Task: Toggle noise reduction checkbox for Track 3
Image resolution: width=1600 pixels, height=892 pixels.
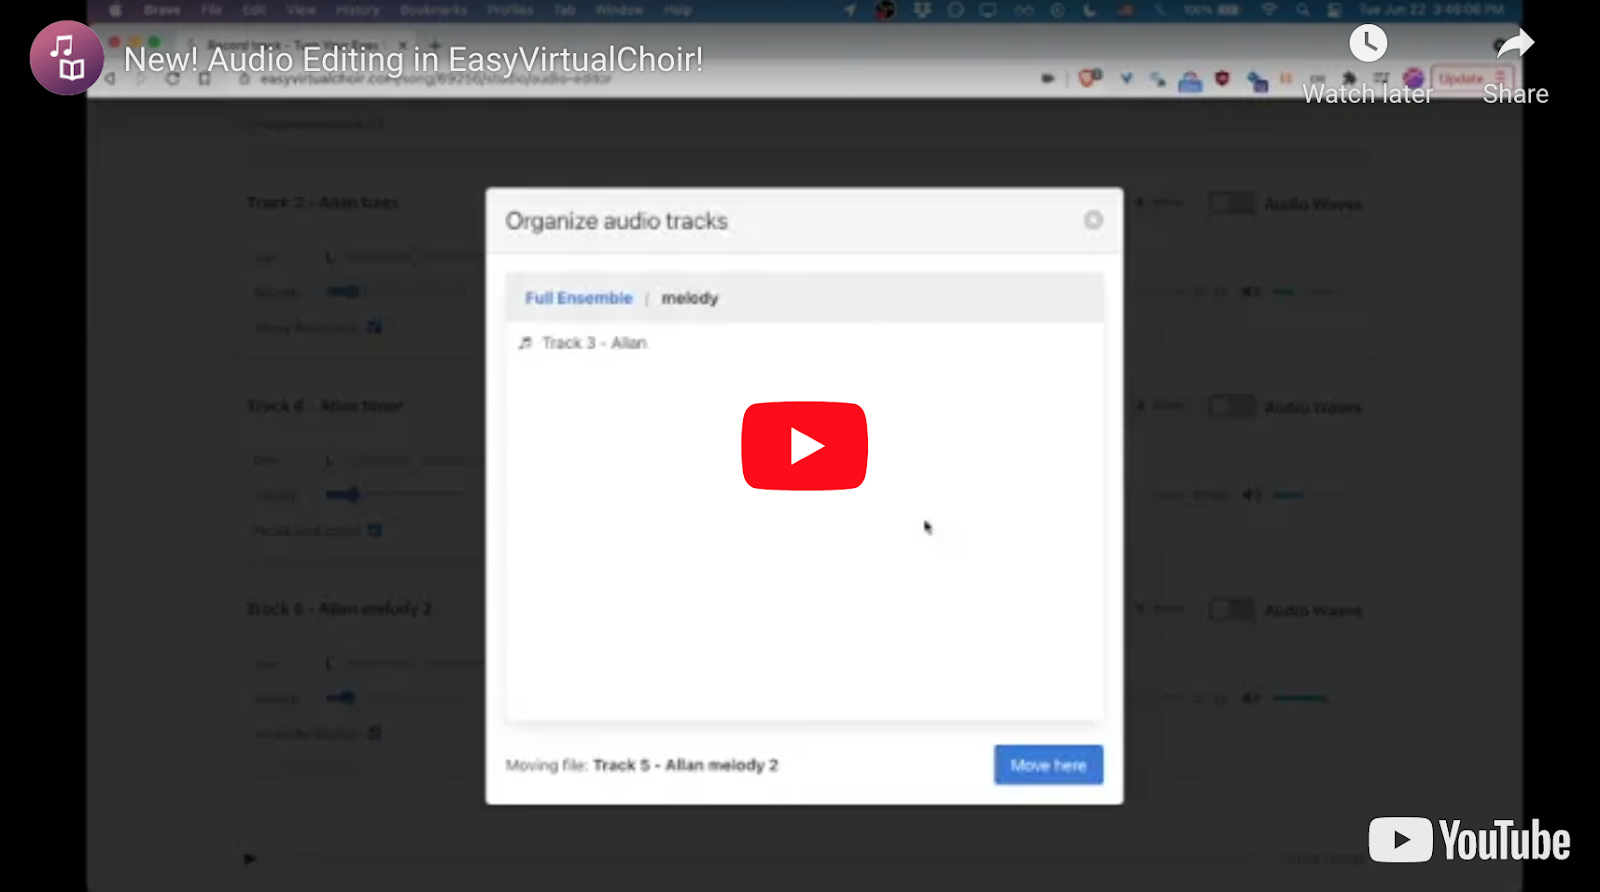Action: 374,327
